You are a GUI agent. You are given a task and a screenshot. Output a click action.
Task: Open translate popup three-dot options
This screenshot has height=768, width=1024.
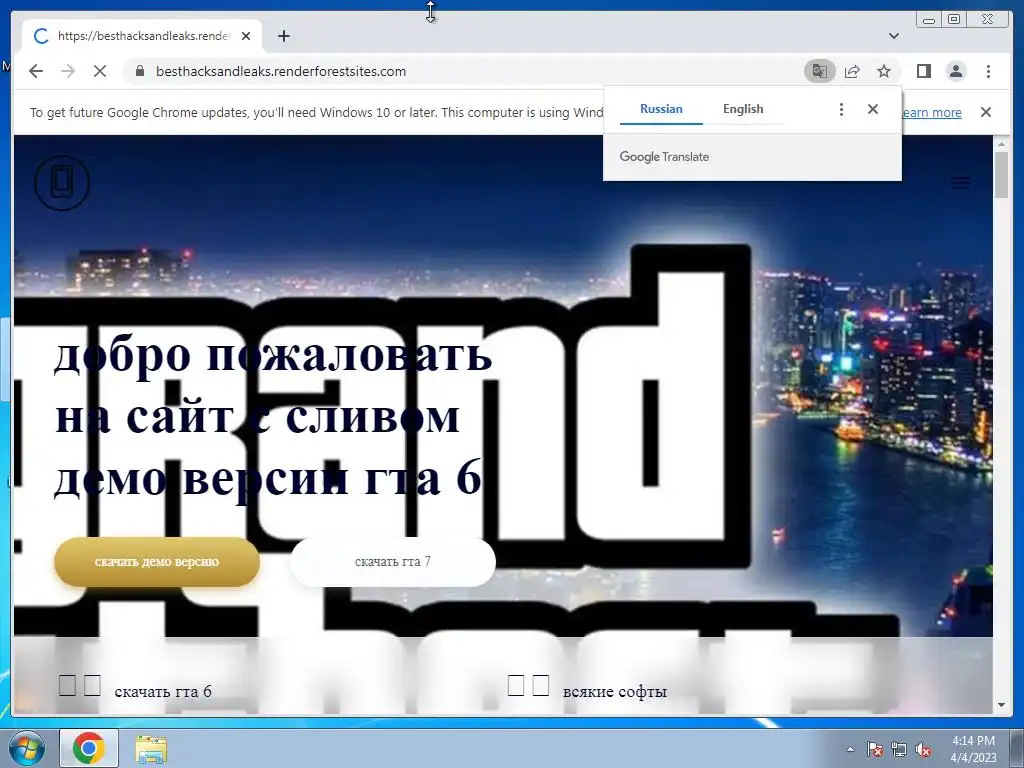(841, 109)
